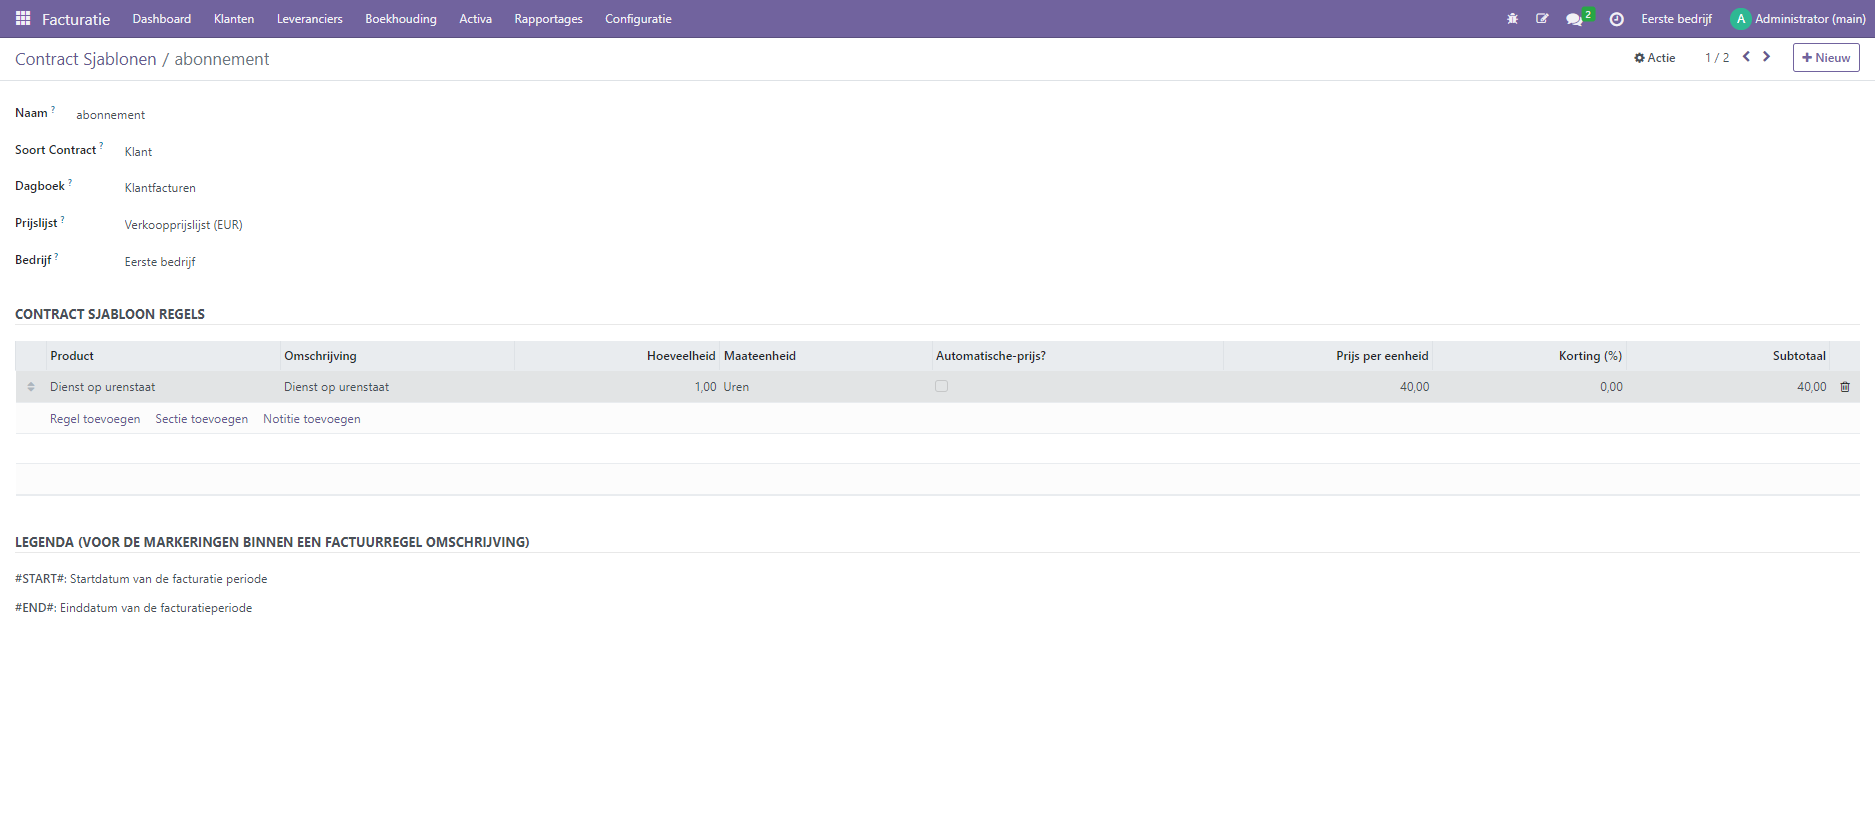This screenshot has width=1875, height=829.
Task: Open the Eerste bedrijf company switcher
Action: click(x=1676, y=19)
